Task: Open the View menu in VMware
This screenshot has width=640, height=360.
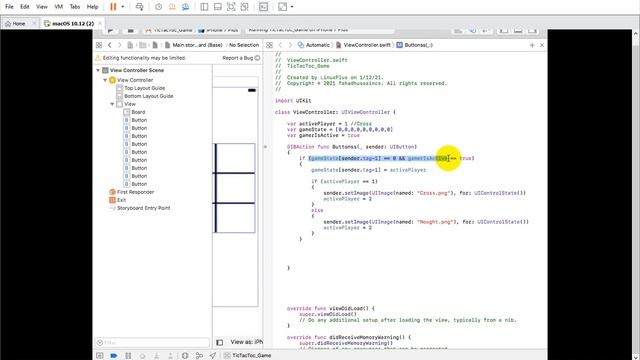Action: 42,7
